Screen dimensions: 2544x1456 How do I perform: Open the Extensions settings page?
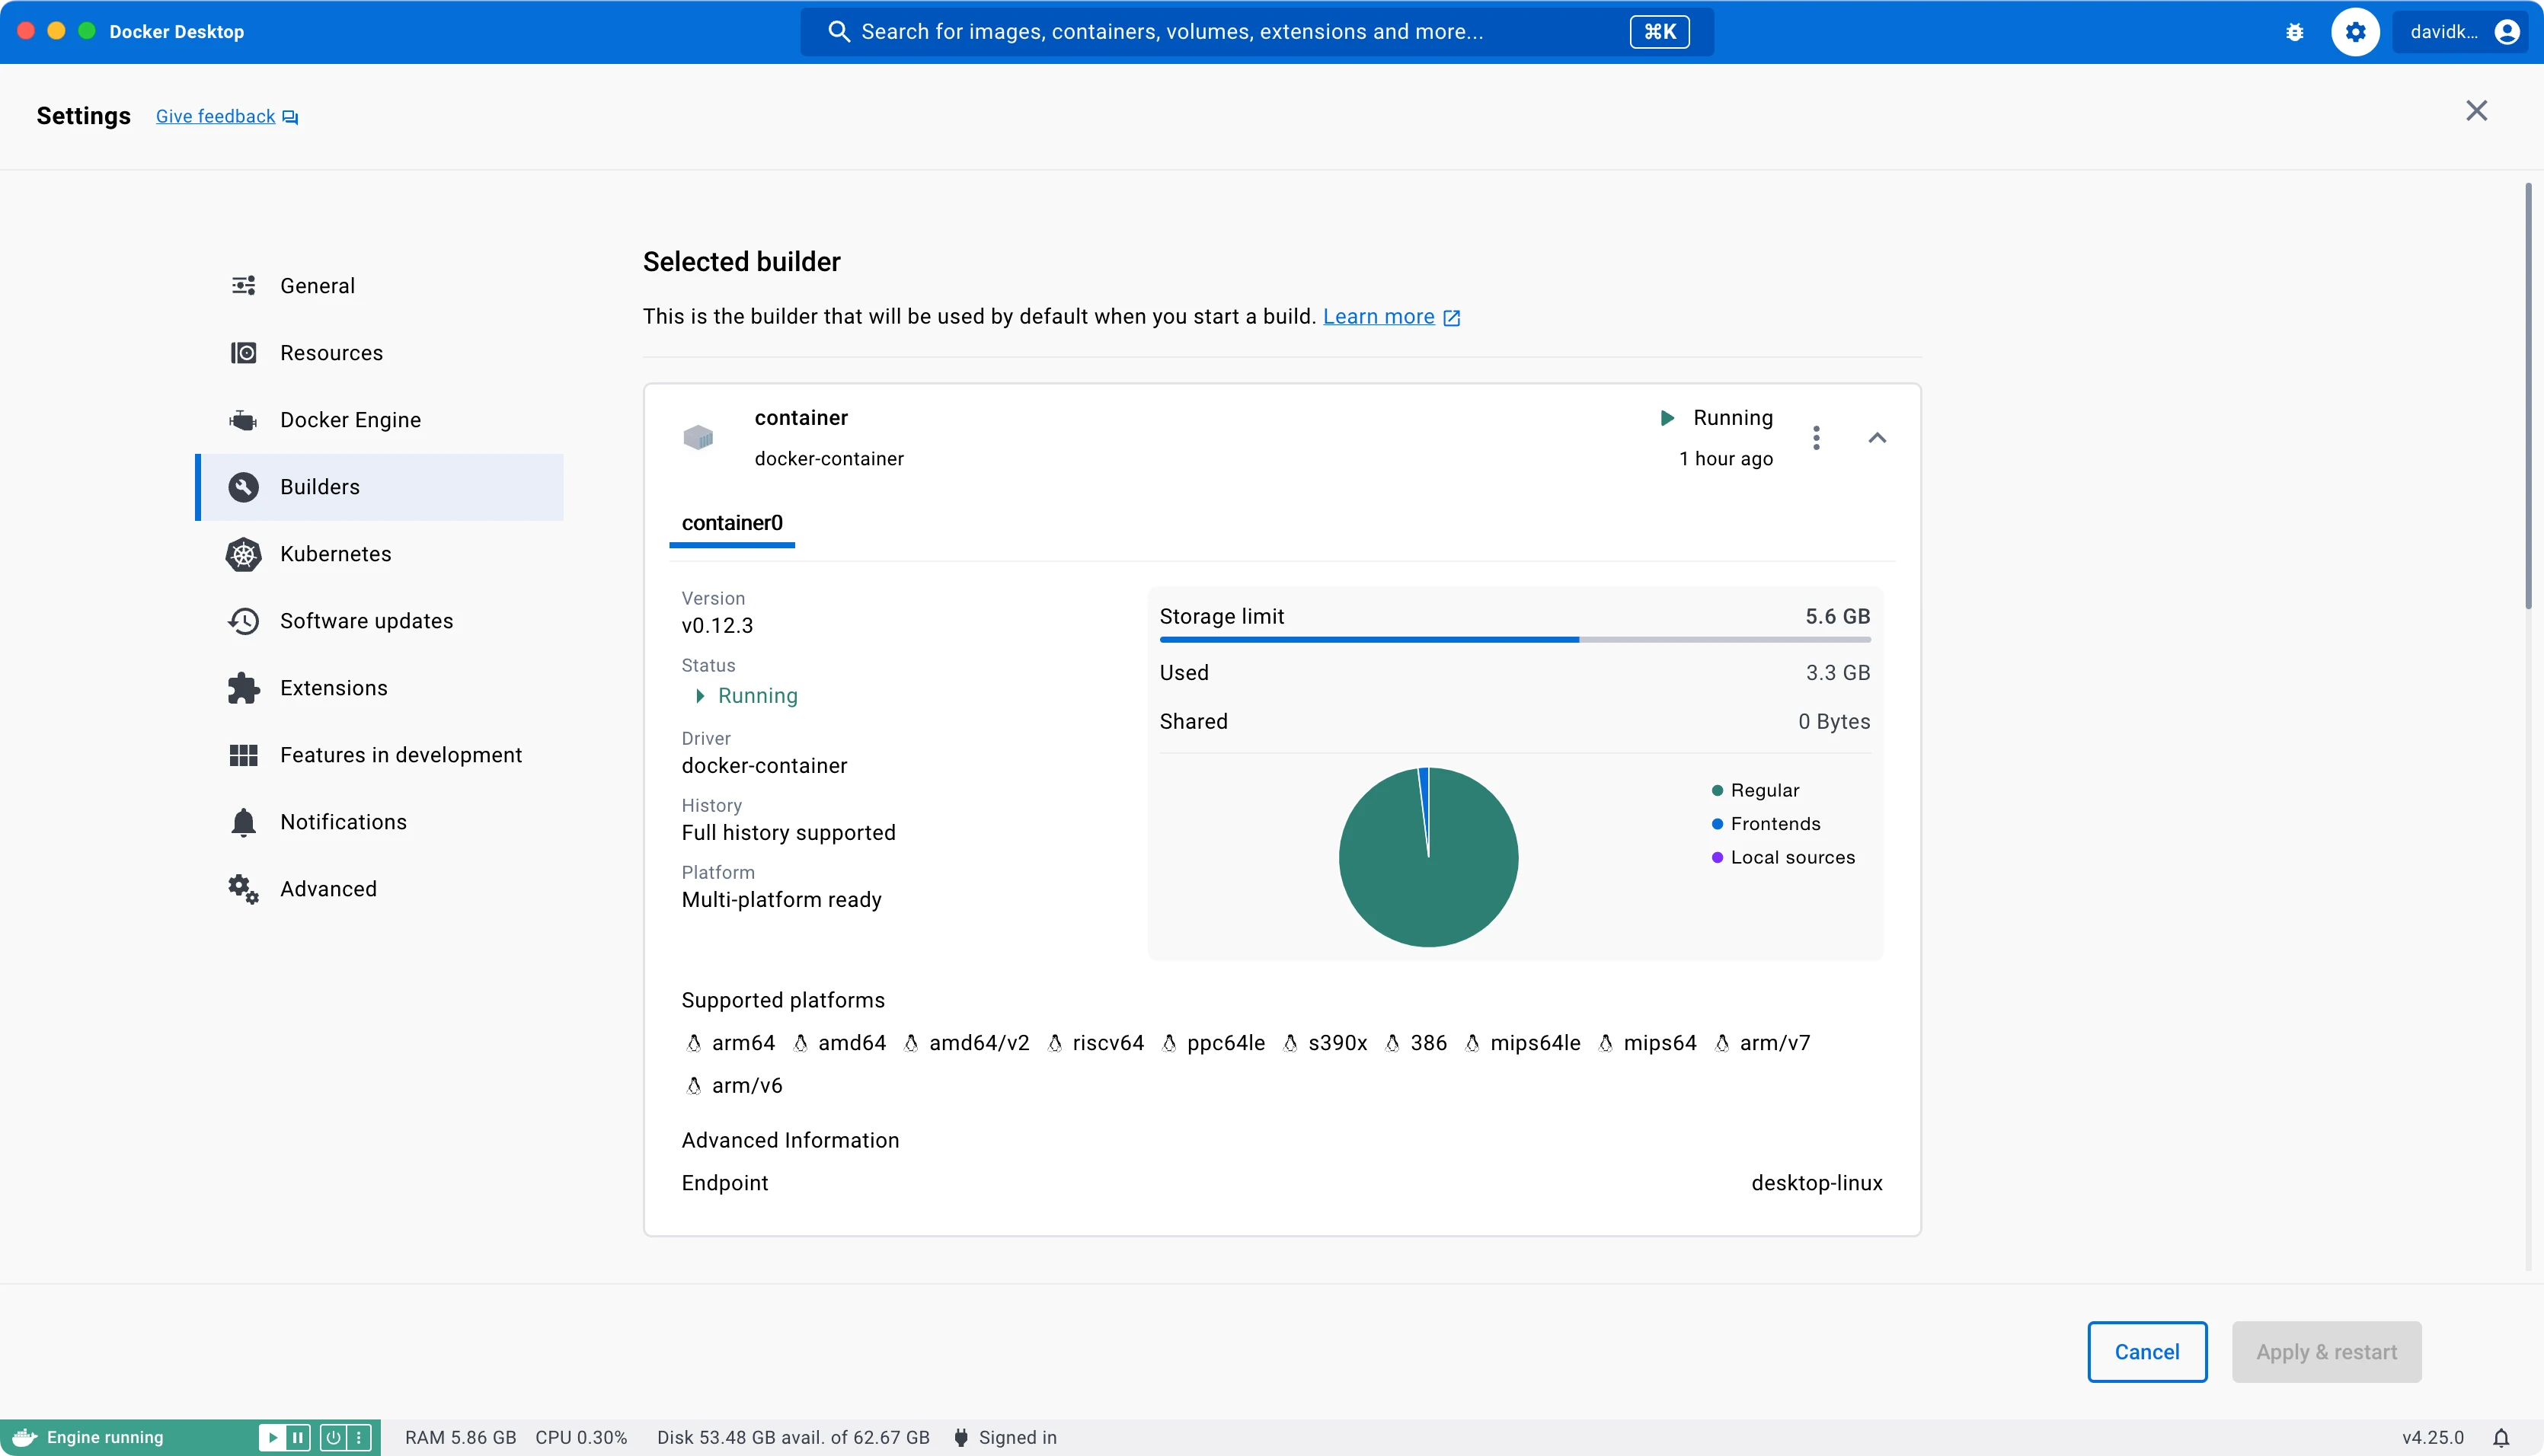click(x=333, y=688)
